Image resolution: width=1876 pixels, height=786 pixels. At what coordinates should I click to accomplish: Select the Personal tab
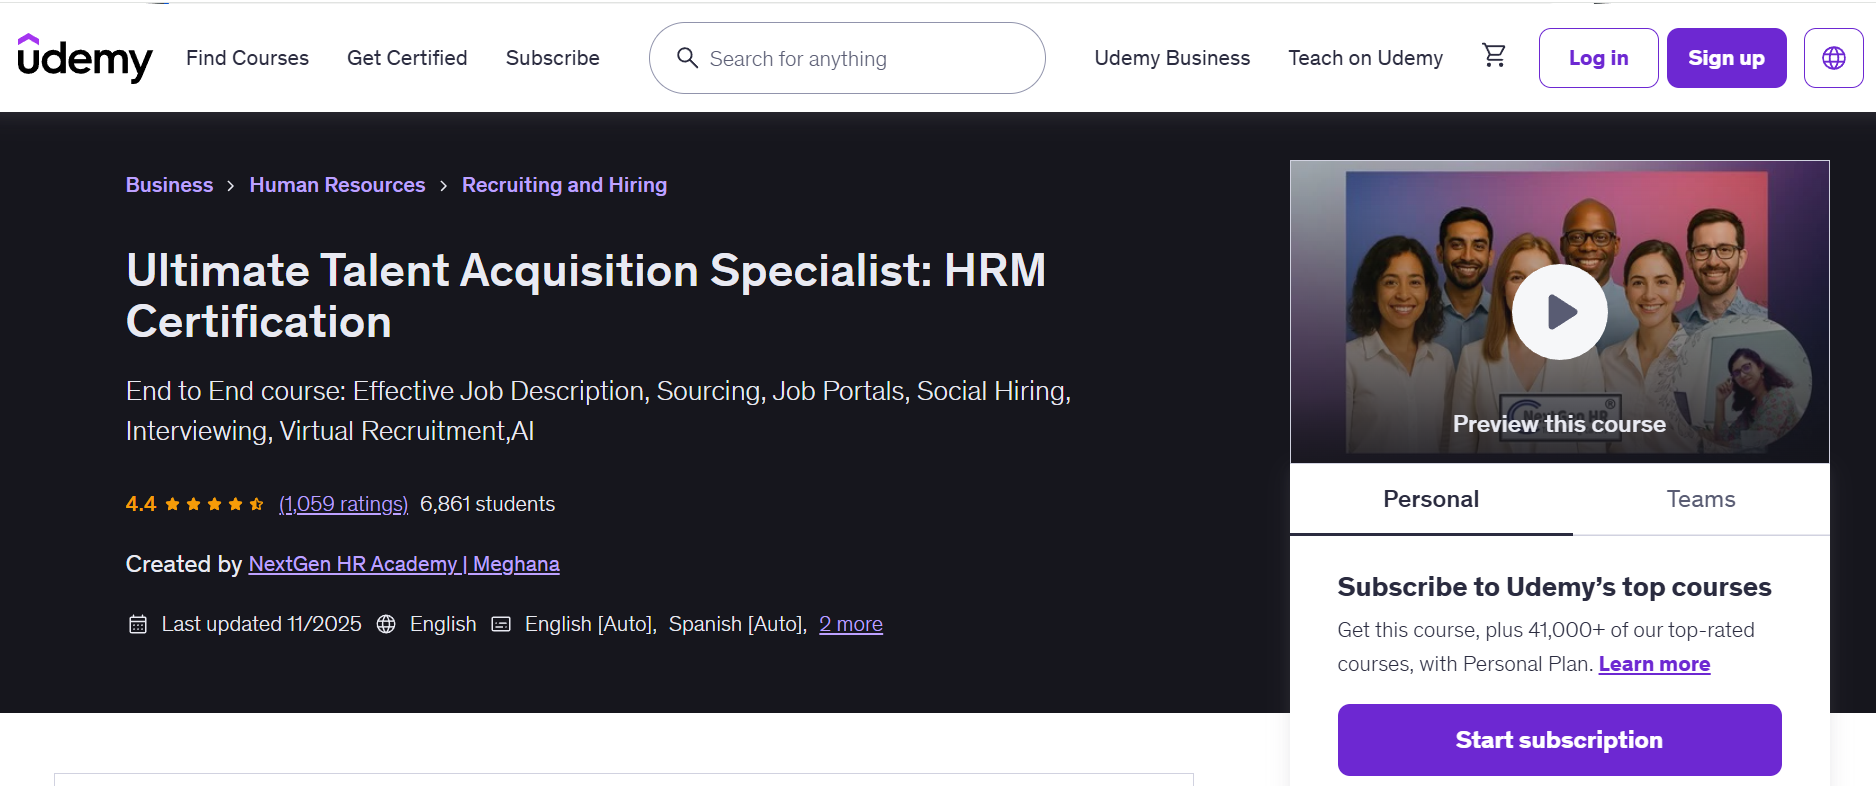1431,499
